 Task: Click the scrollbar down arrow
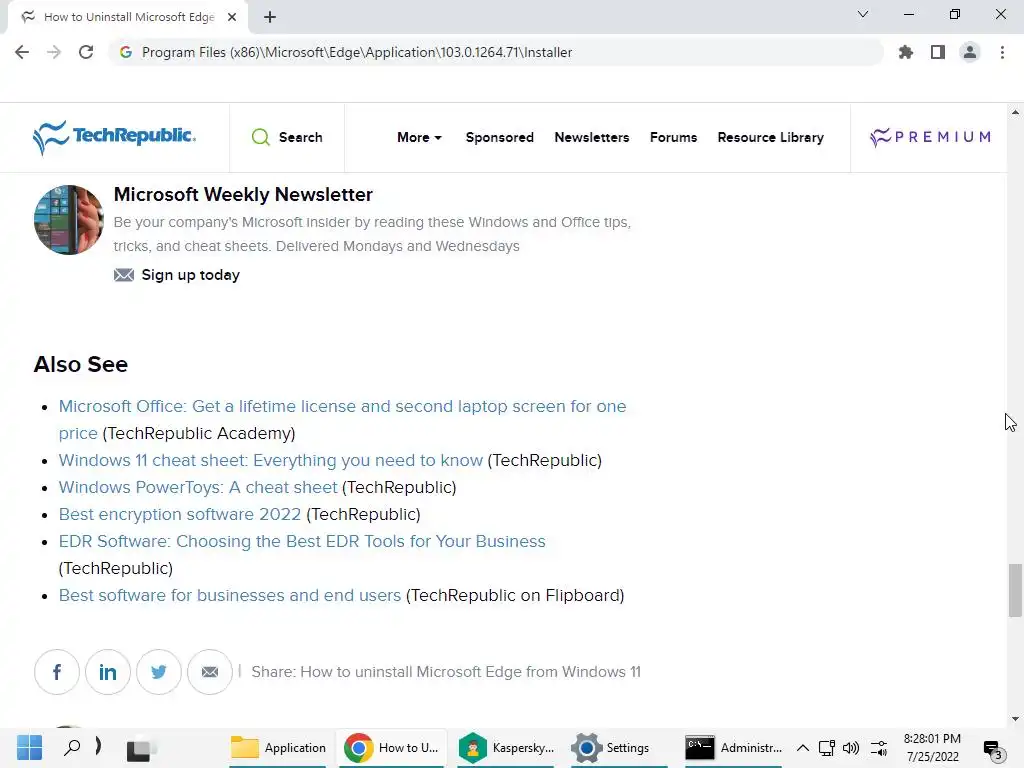pos(1015,719)
